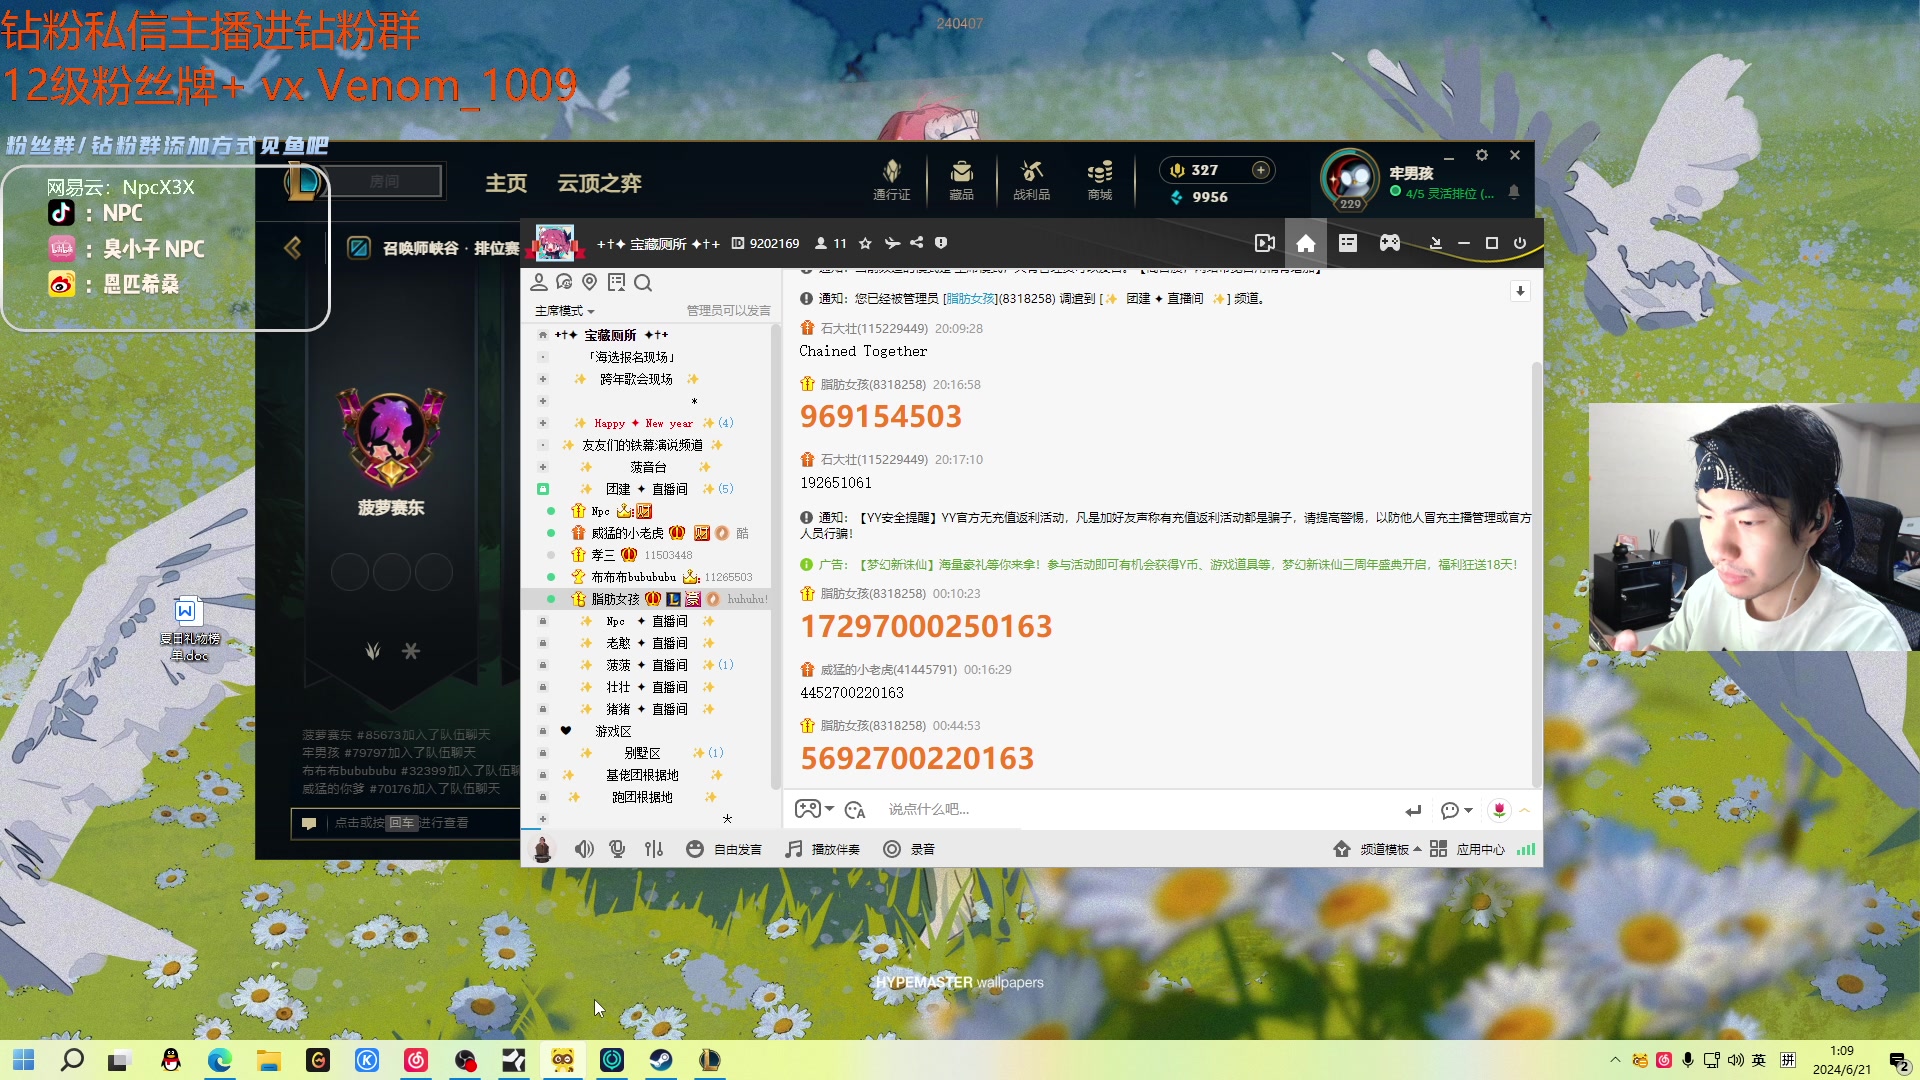Toggle 播放伴奏 accompaniment playback
The width and height of the screenshot is (1920, 1080).
point(822,849)
